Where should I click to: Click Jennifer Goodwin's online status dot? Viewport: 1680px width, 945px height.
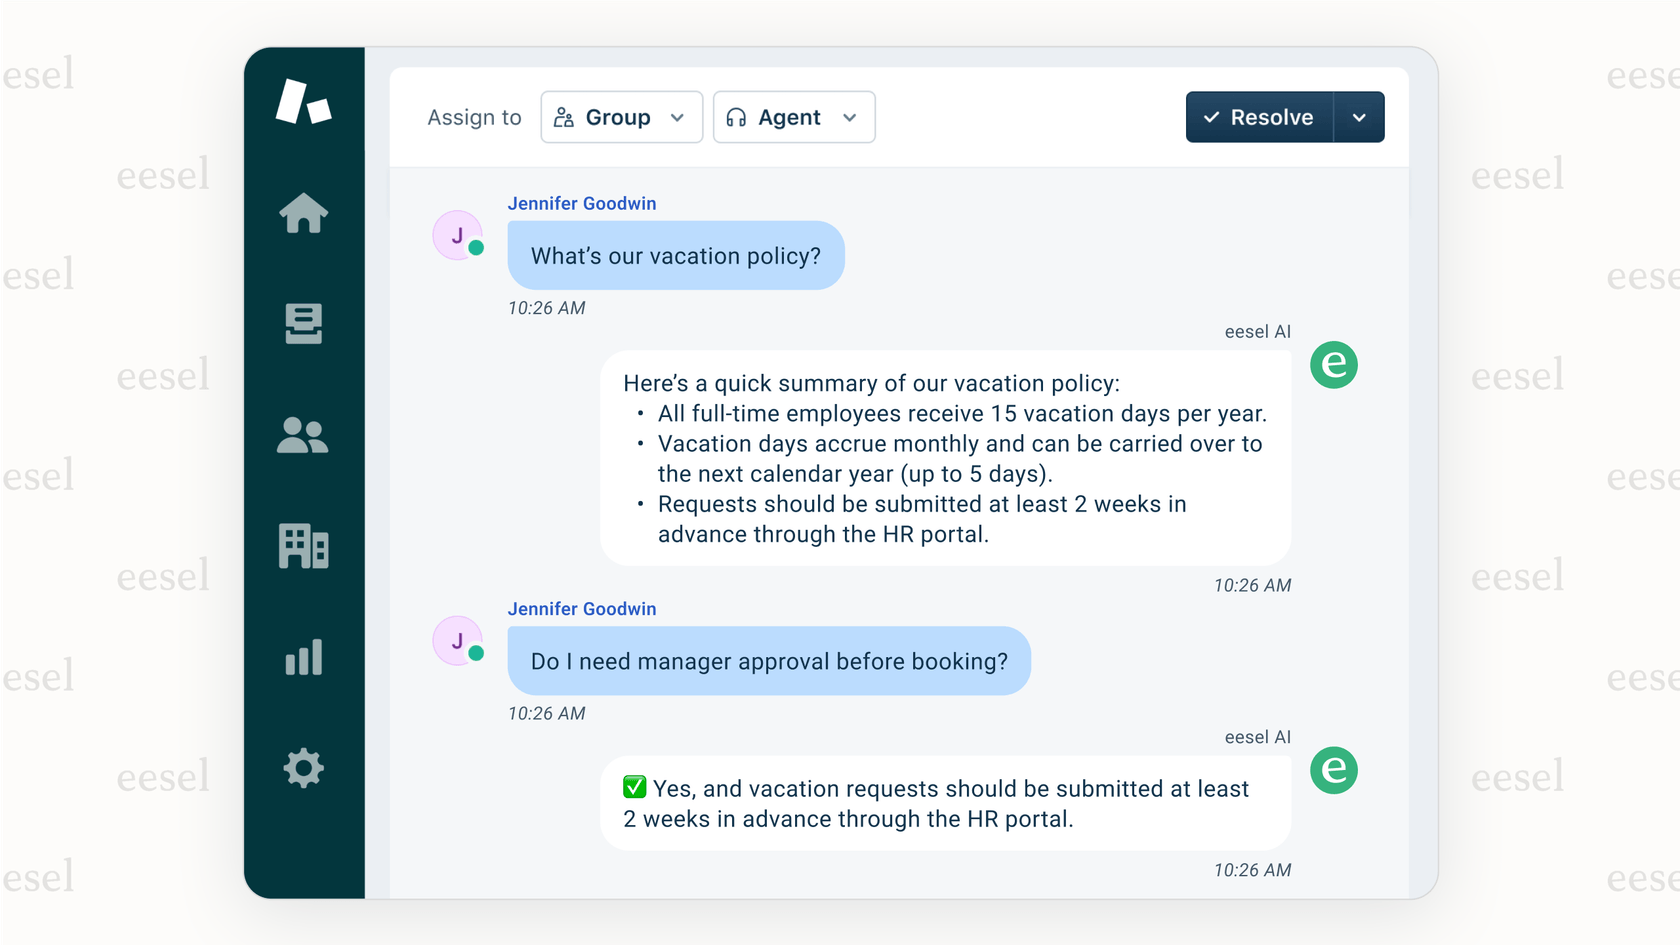477,249
